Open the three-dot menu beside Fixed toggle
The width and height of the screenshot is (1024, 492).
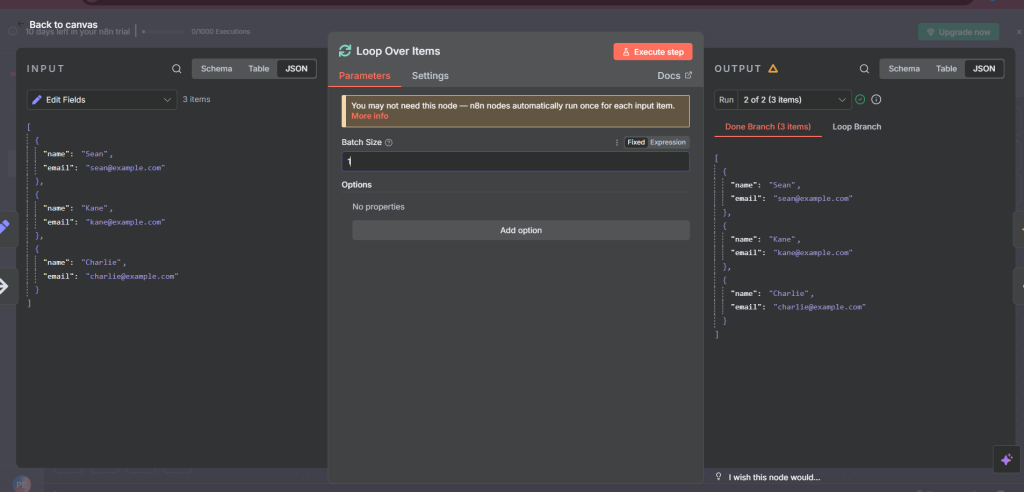(617, 142)
